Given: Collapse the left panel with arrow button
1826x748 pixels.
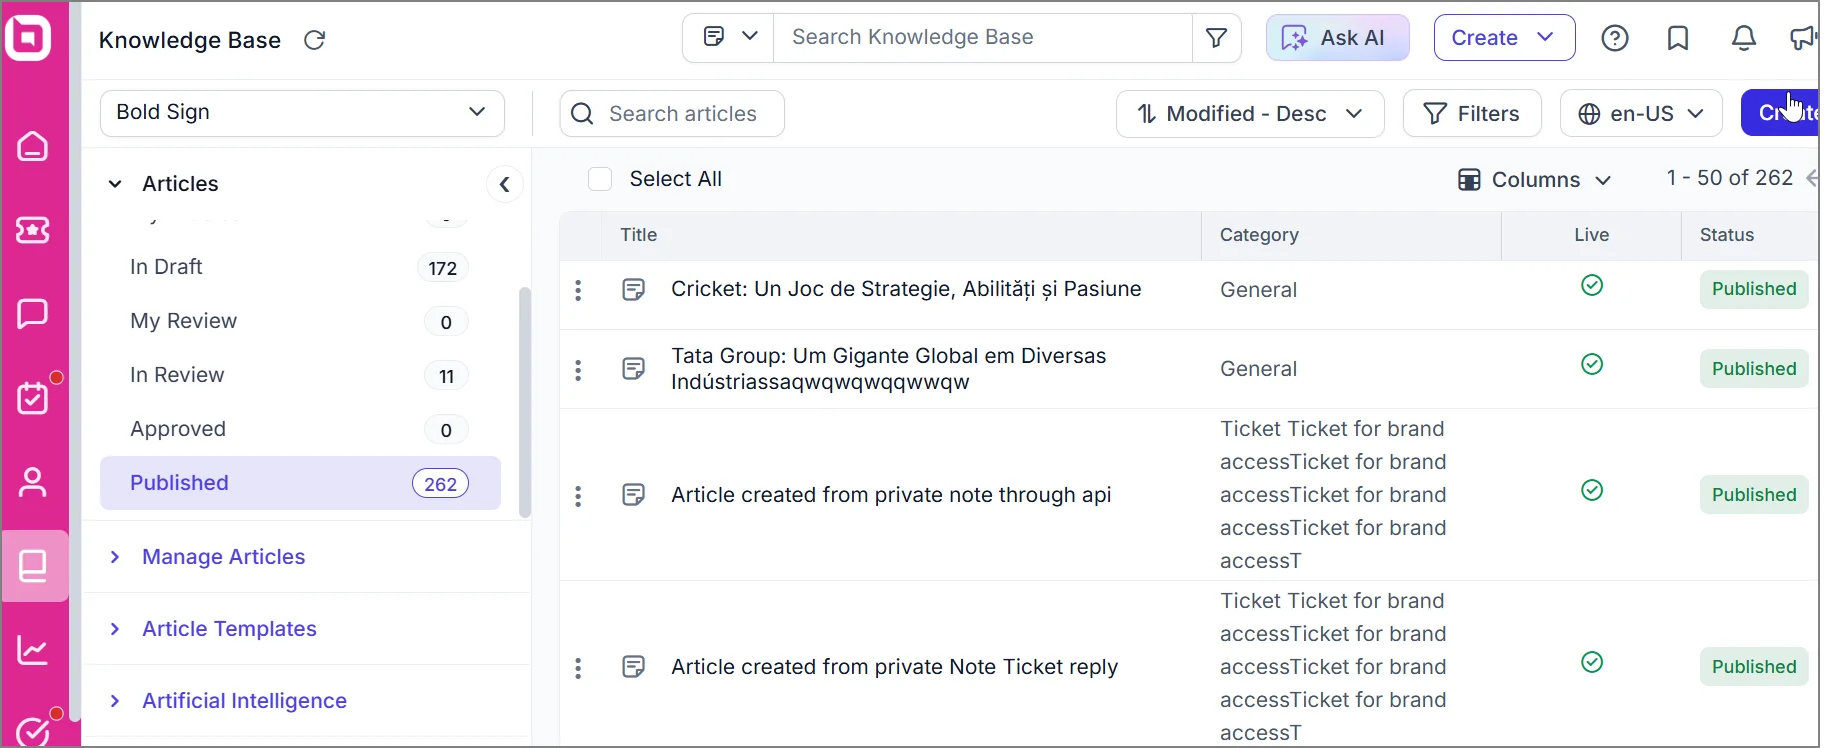Looking at the screenshot, I should (x=505, y=184).
